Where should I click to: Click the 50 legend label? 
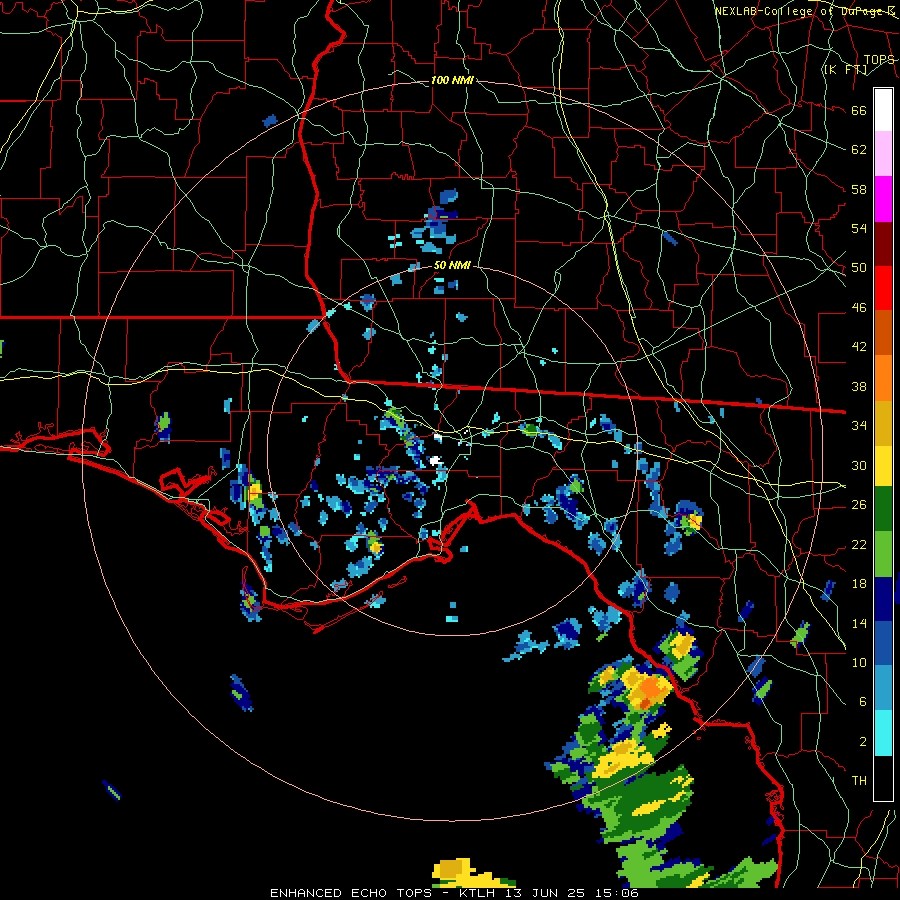pos(859,268)
